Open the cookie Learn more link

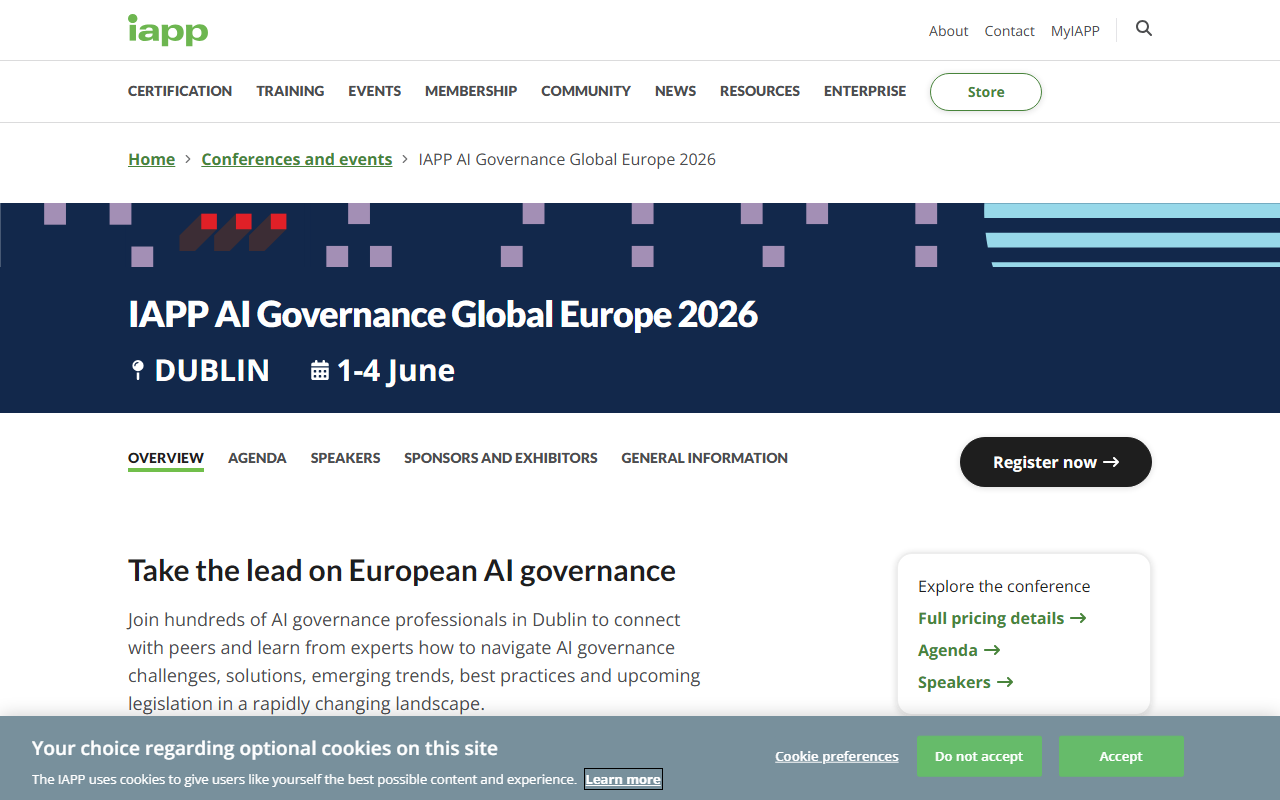click(x=623, y=779)
